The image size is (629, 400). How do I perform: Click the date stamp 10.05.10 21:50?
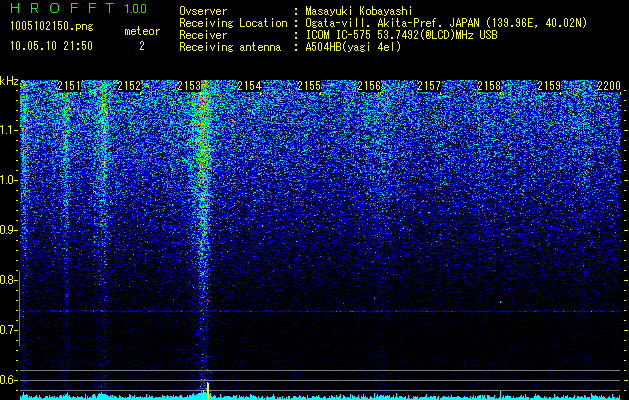coord(51,46)
